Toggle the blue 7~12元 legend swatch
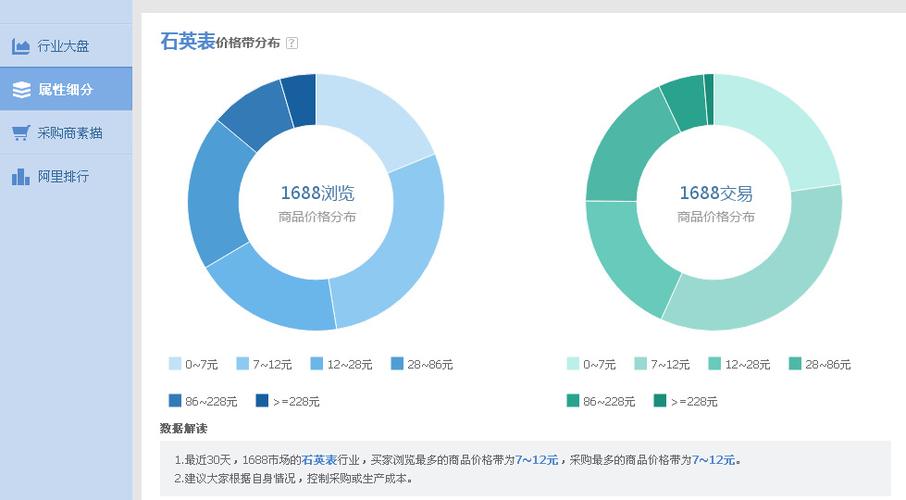Viewport: 906px width, 500px height. point(243,364)
